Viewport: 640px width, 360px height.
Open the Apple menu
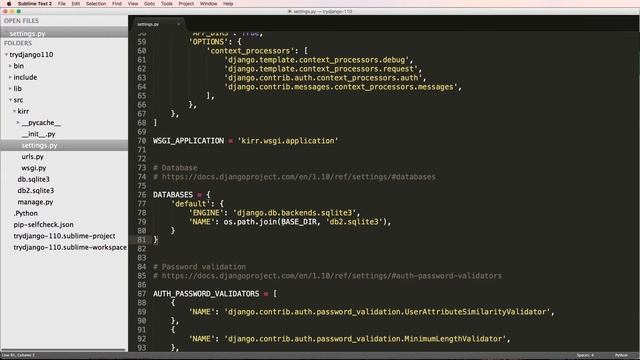pos(9,4)
